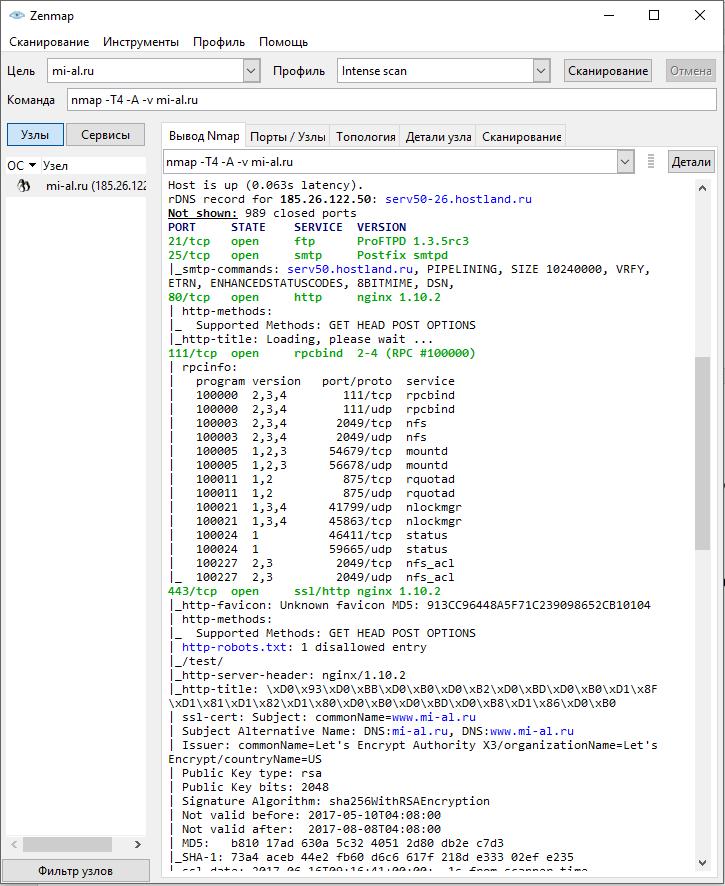The width and height of the screenshot is (725, 886).
Task: Expand the Цель target dropdown
Action: (x=251, y=71)
